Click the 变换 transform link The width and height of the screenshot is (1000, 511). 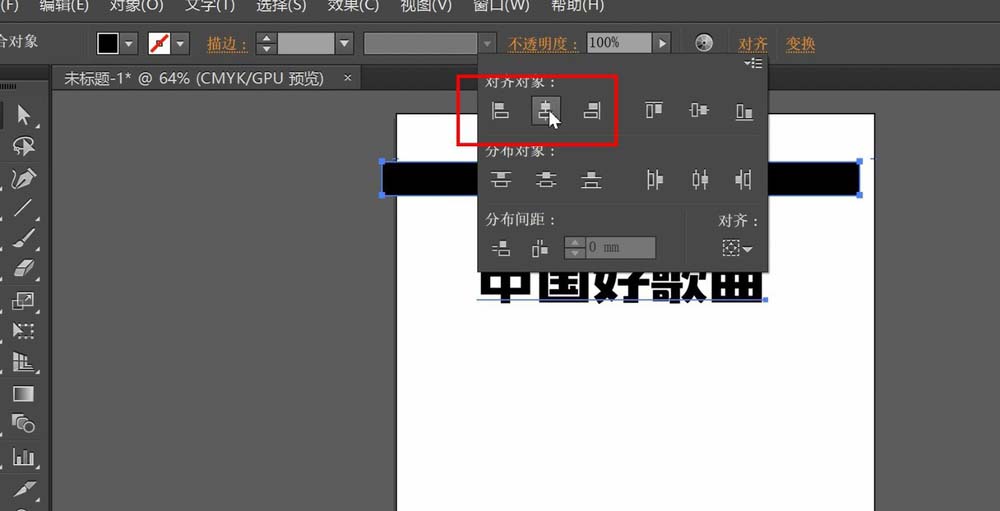click(x=800, y=44)
